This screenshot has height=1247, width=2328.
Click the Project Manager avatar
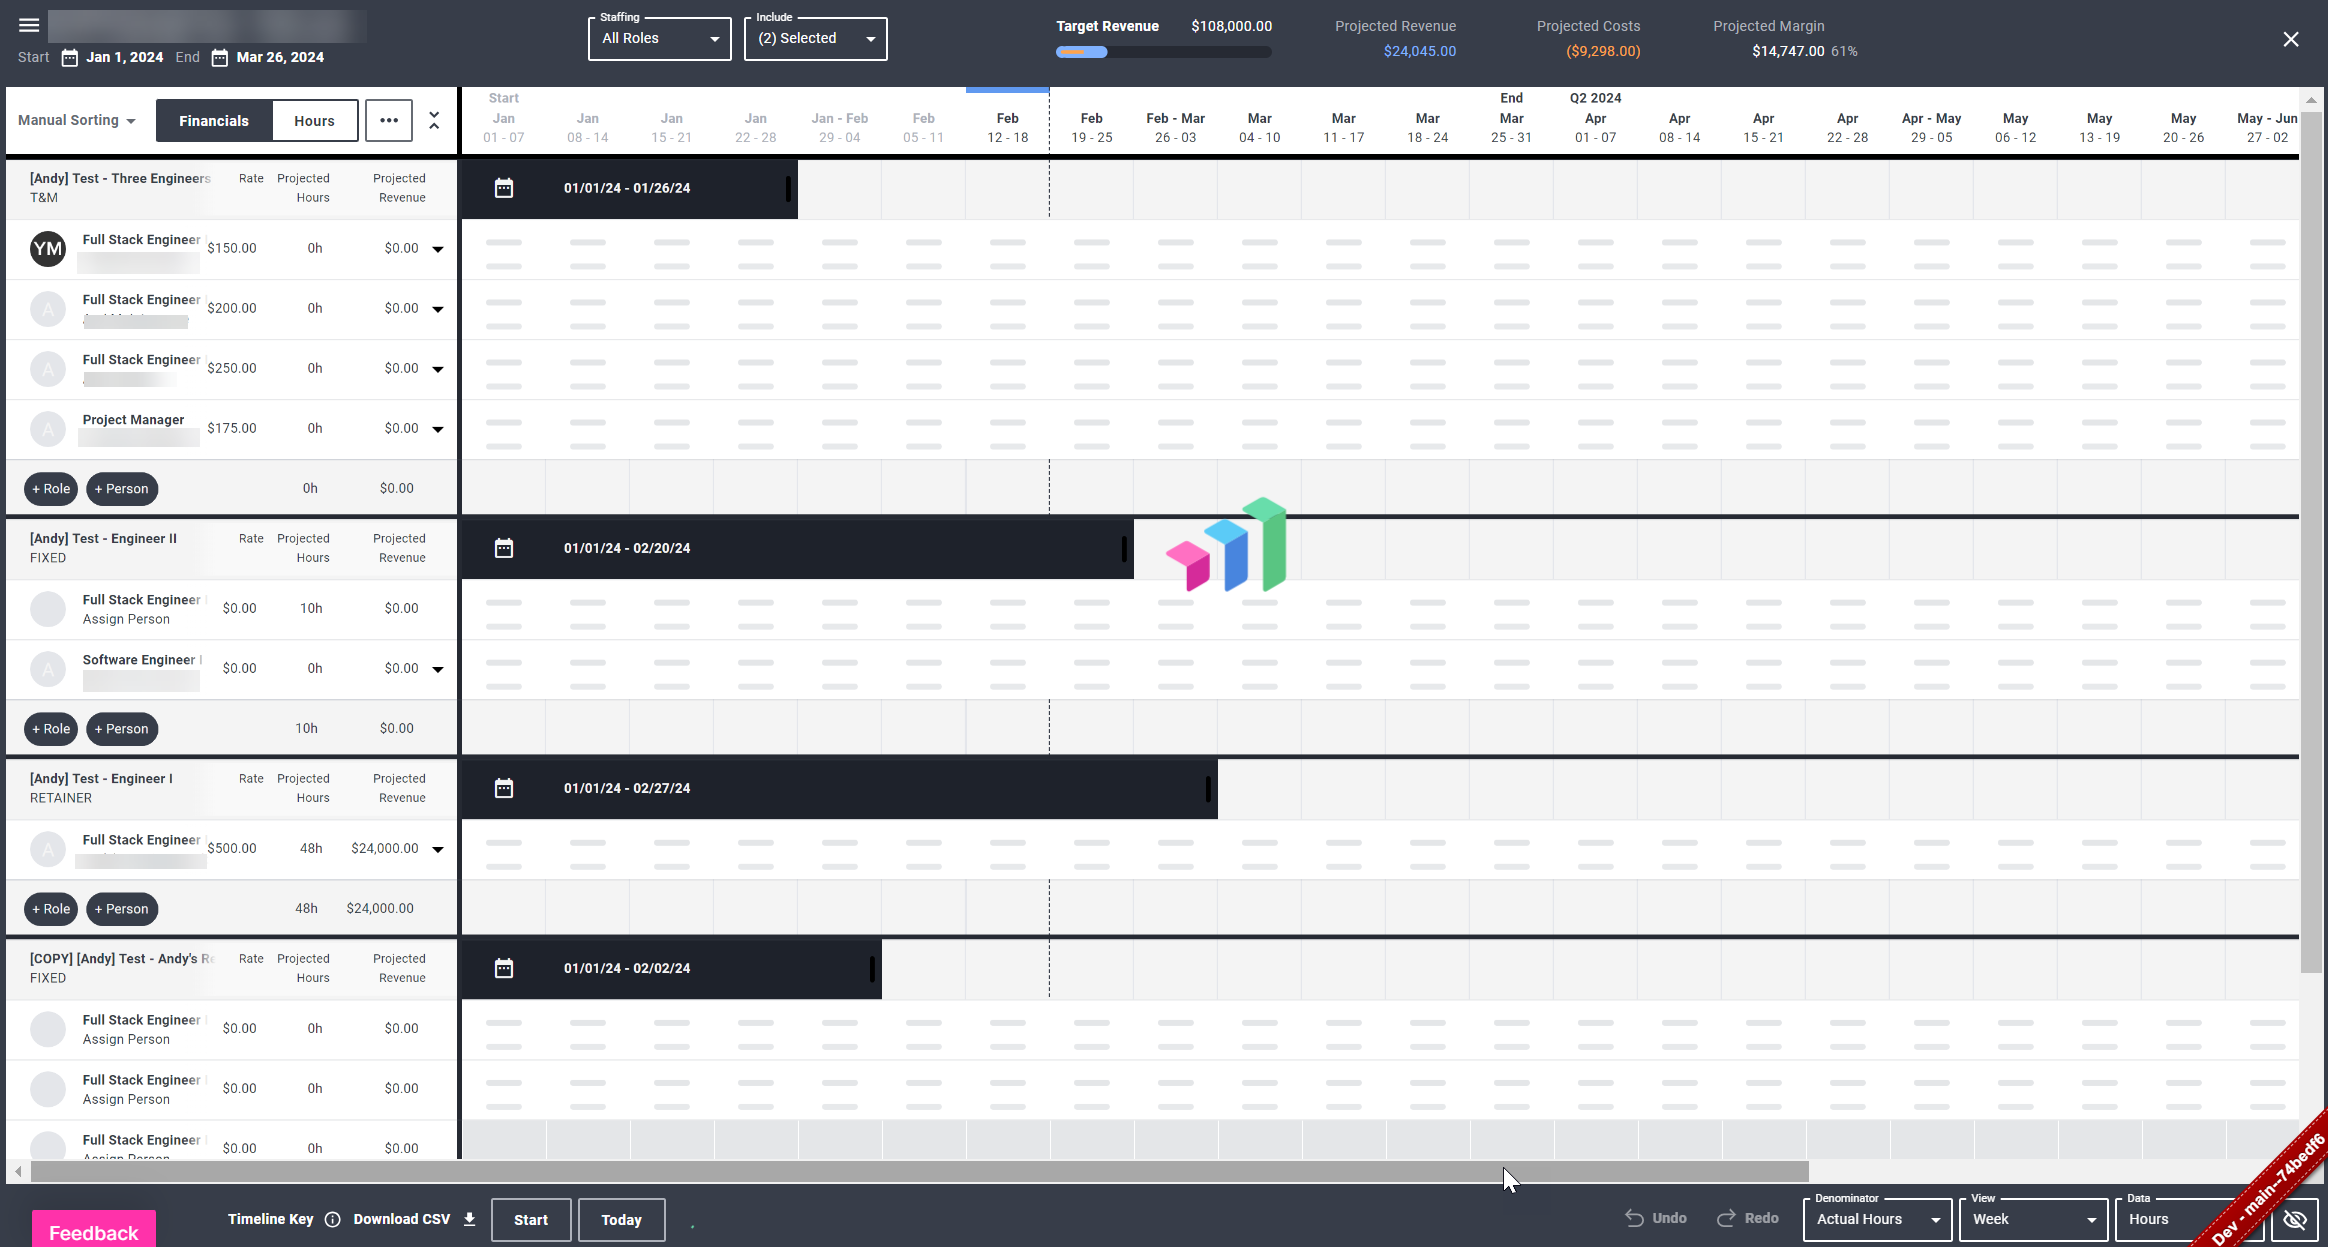(x=48, y=429)
